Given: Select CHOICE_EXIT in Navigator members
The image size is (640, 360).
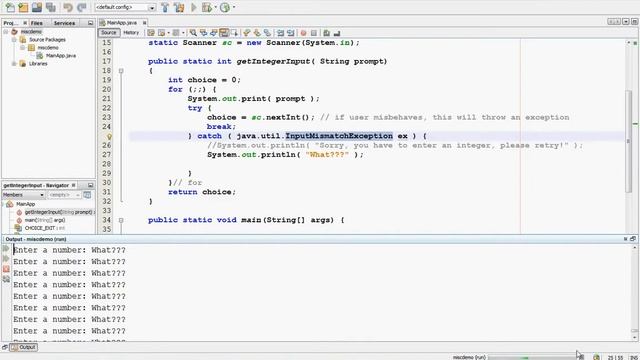Looking at the screenshot, I should (x=44, y=228).
